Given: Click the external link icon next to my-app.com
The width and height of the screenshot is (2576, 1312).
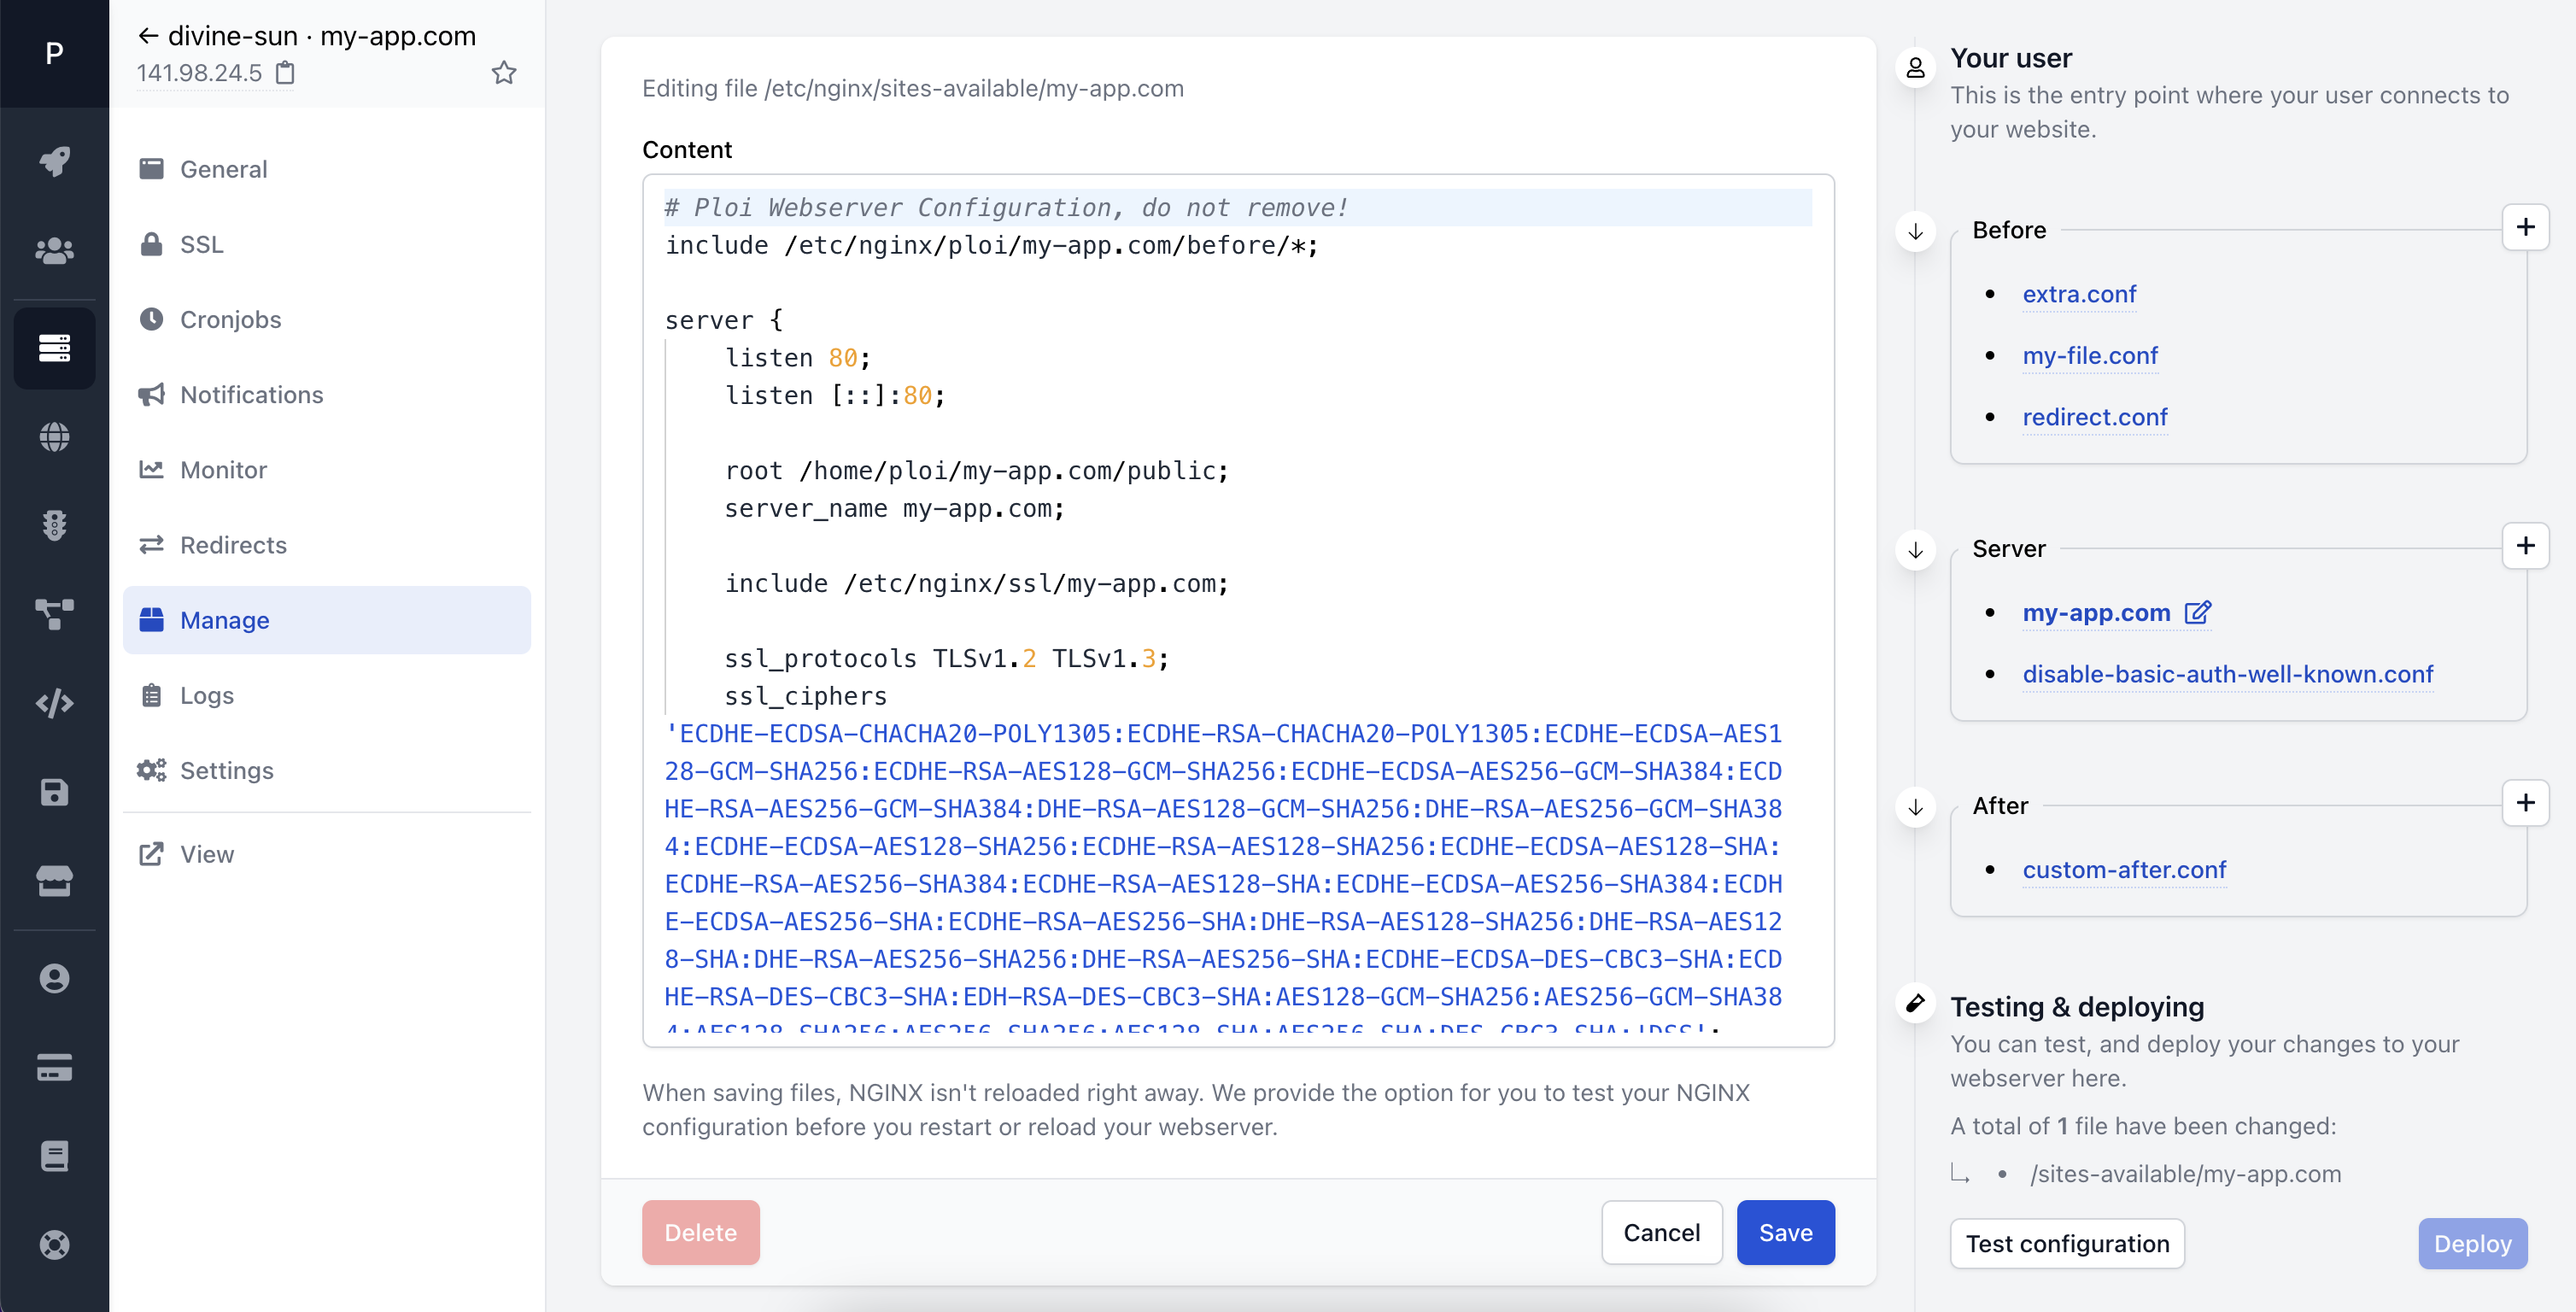Looking at the screenshot, I should (2198, 611).
